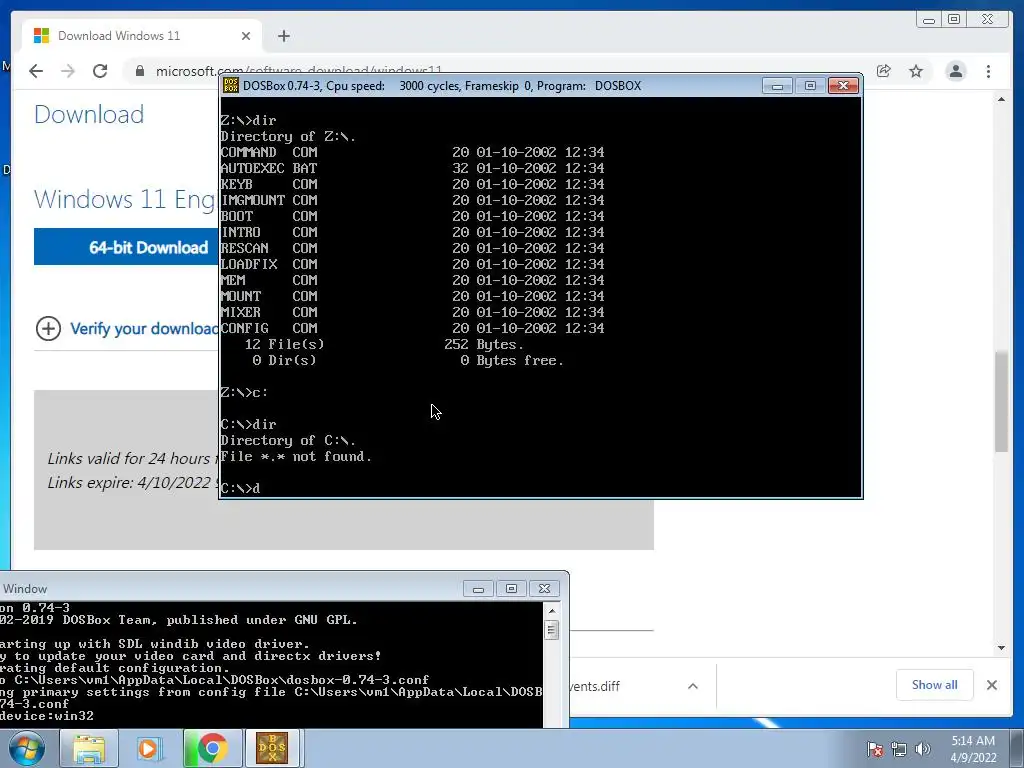Screen dimensions: 1024x768
Task: Open Windows Media Player from taskbar
Action: click(150, 748)
